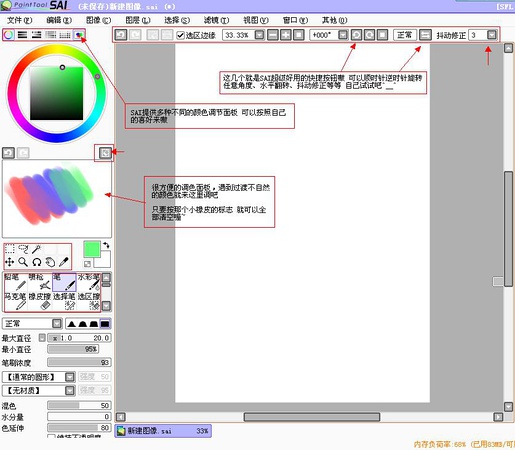This screenshot has height=450, width=515.
Task: Redo the scratchpad stroke
Action: [23, 153]
